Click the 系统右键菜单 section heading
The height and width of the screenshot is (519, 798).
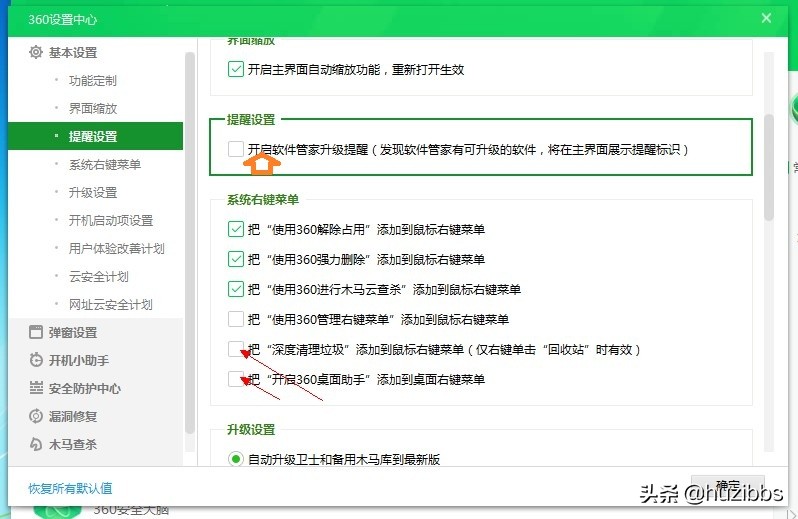[263, 199]
